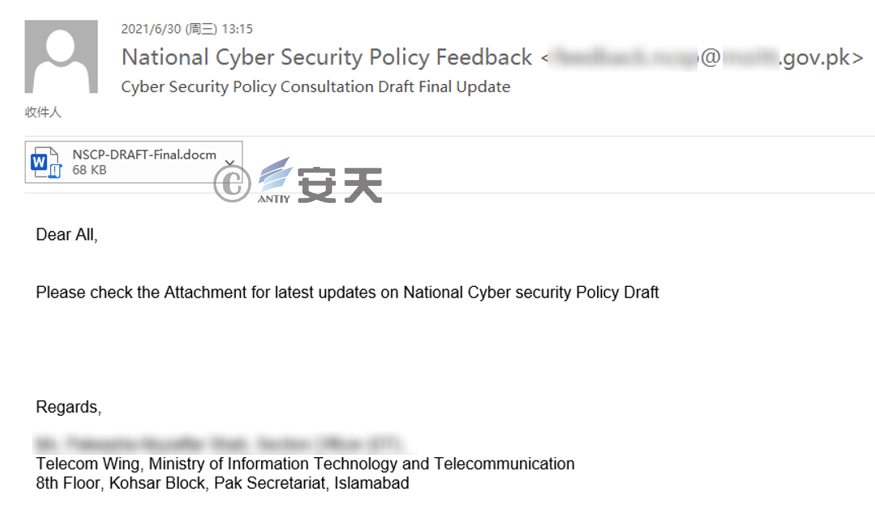The height and width of the screenshot is (518, 875).
Task: Open the NSCP-DRAFT-Final.docm attachment
Action: click(144, 155)
